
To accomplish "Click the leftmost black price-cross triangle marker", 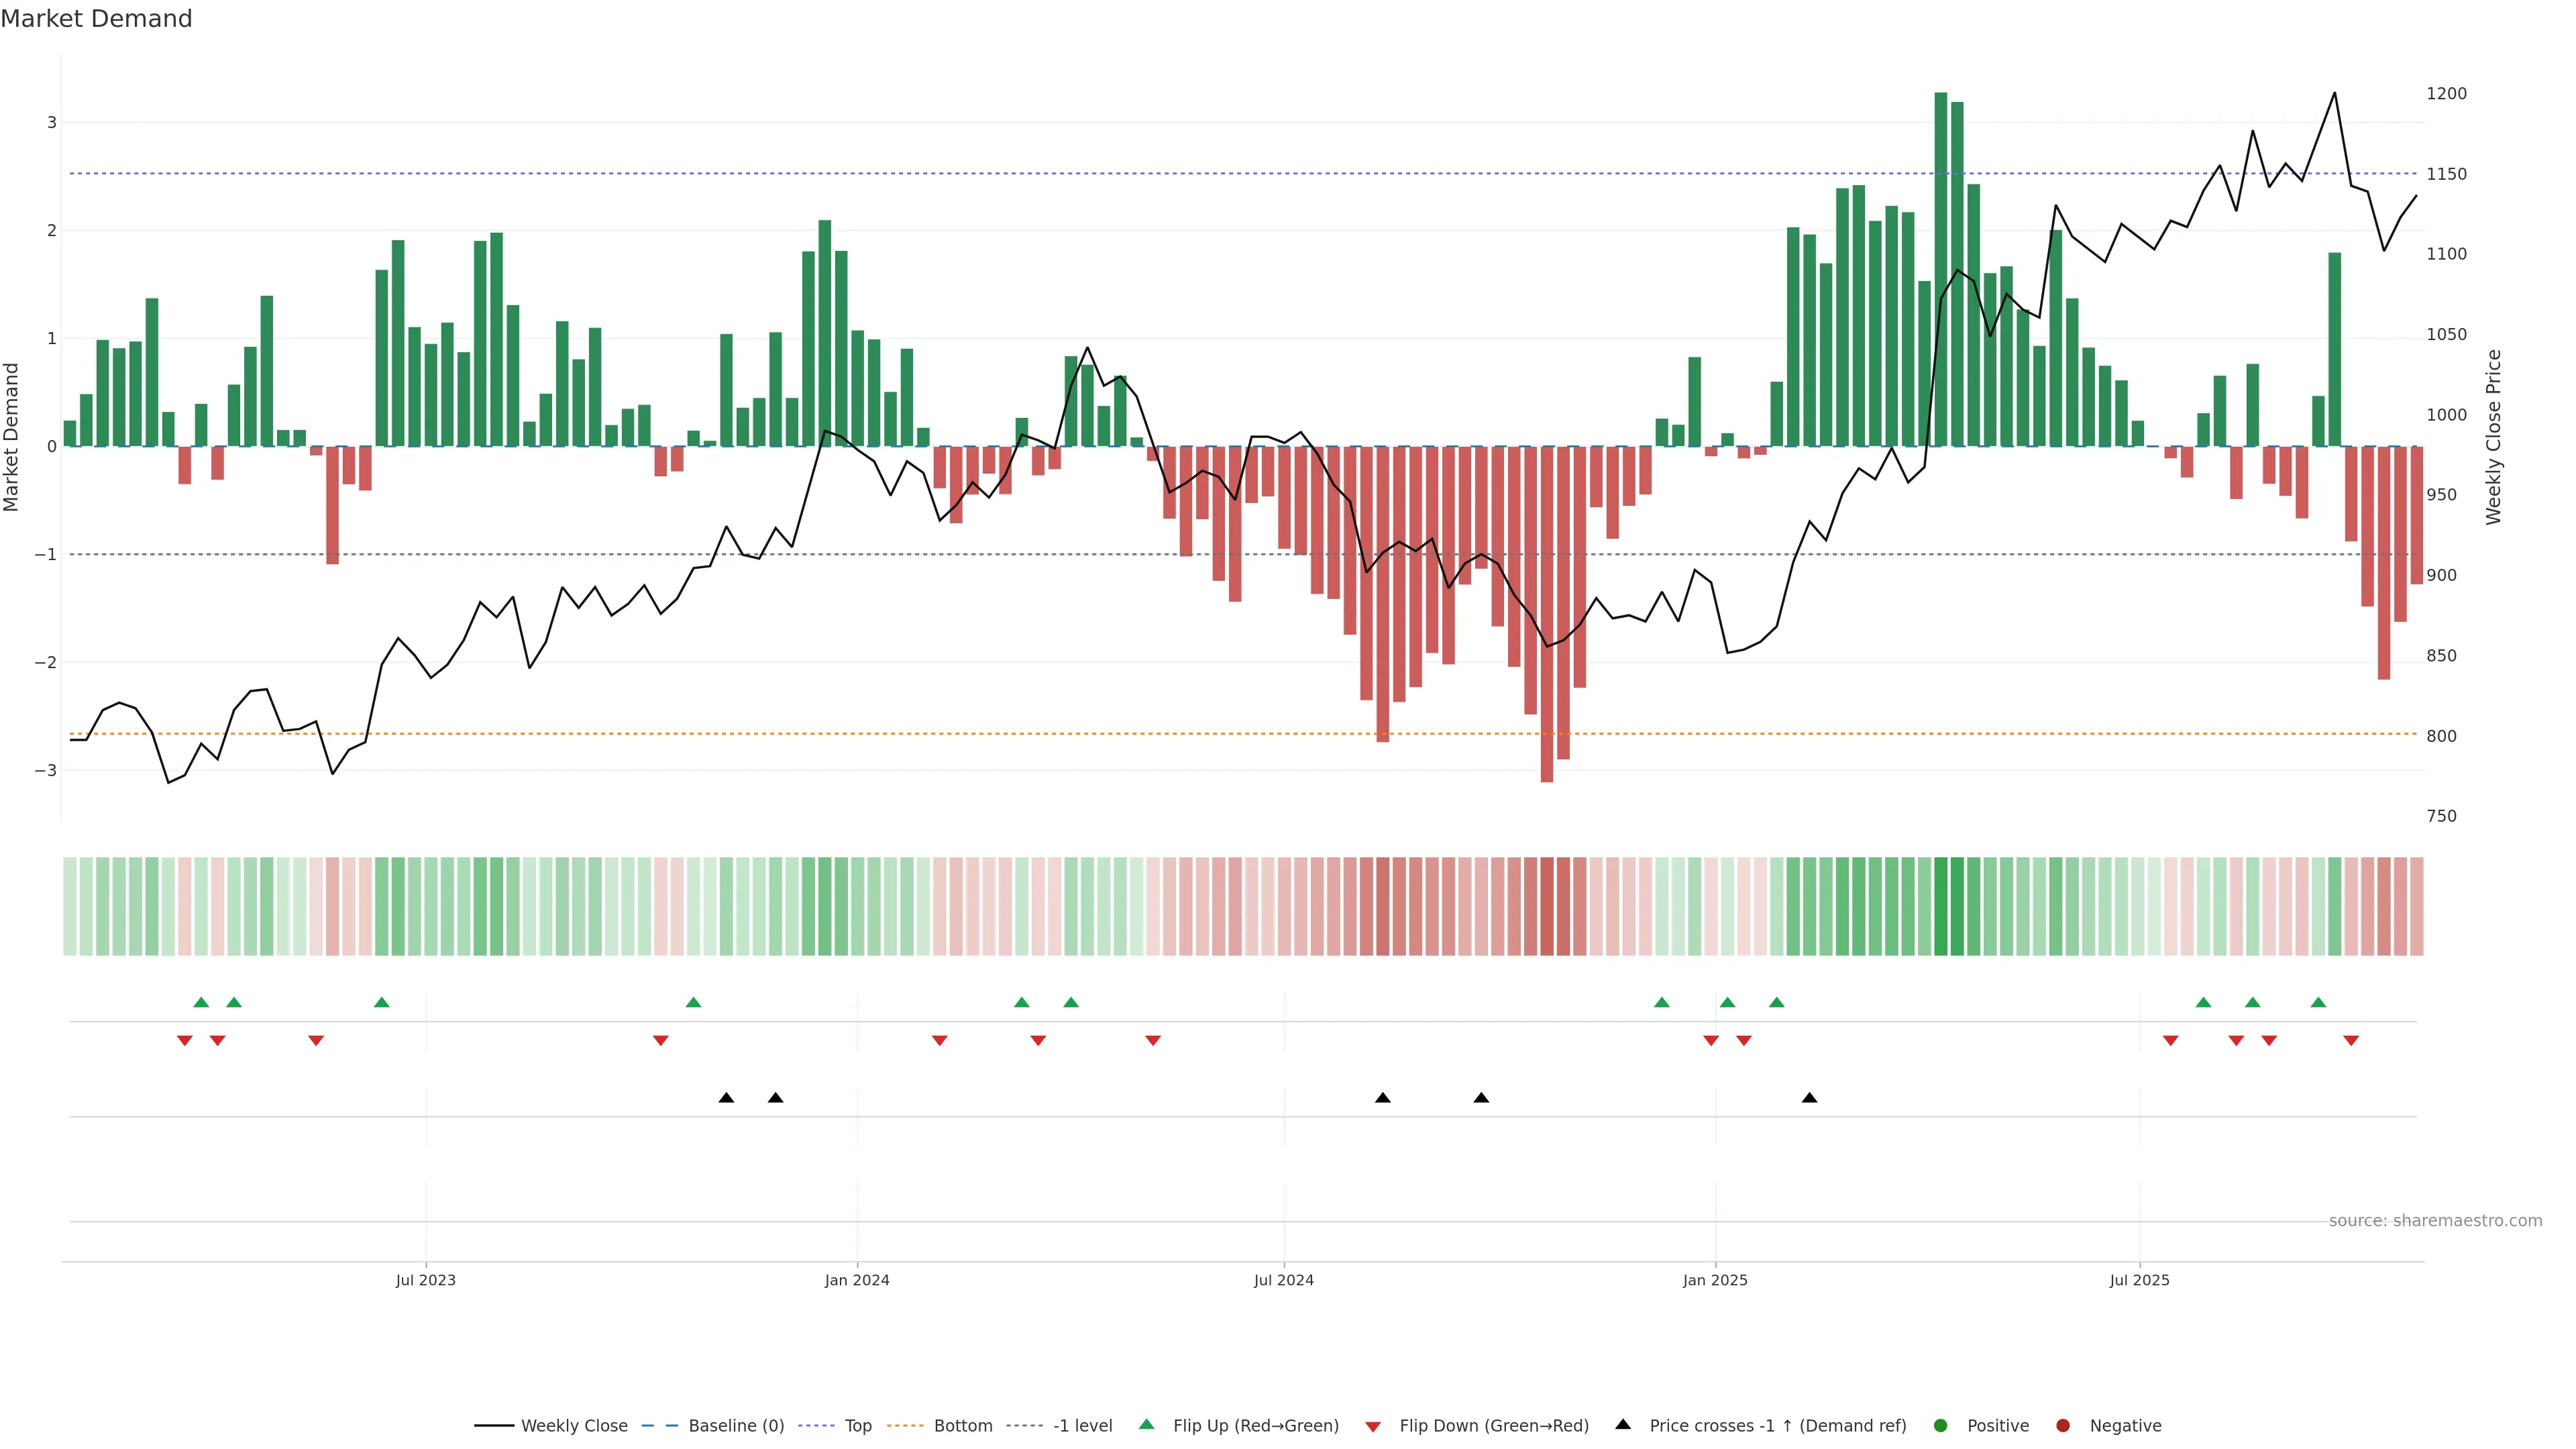I will (726, 1098).
